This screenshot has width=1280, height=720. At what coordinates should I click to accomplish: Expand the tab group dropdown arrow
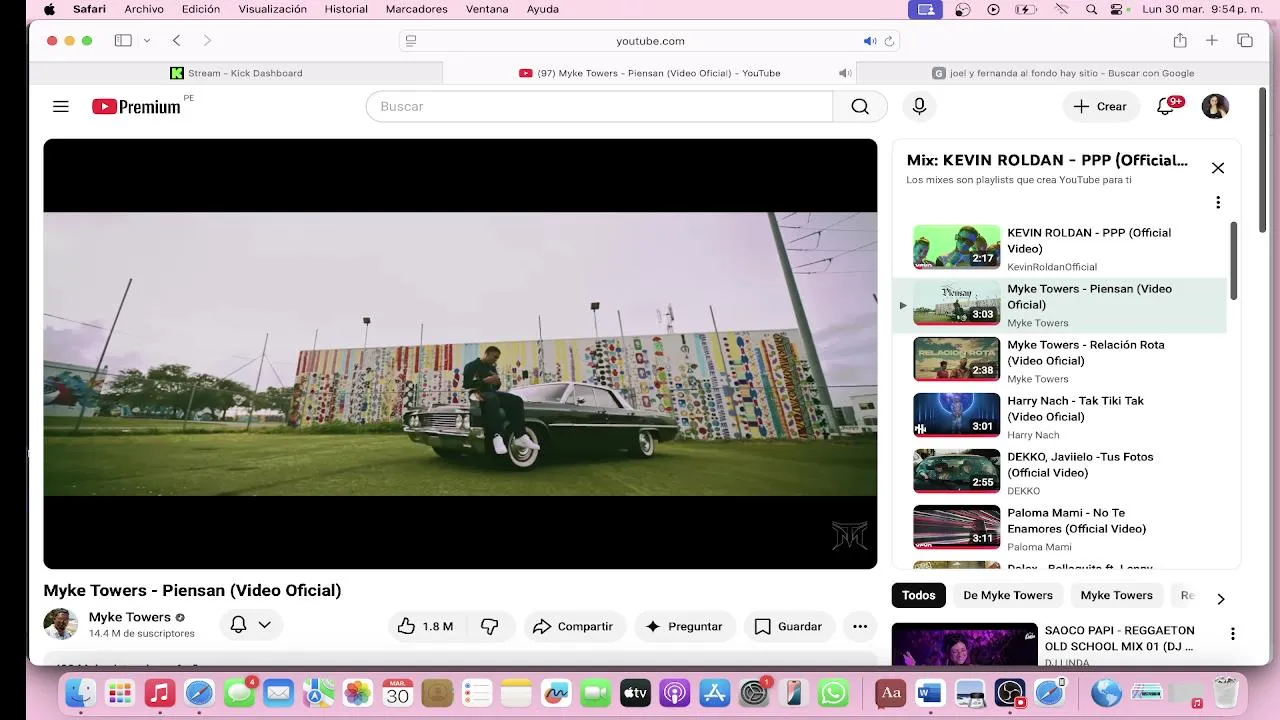pyautogui.click(x=147, y=41)
